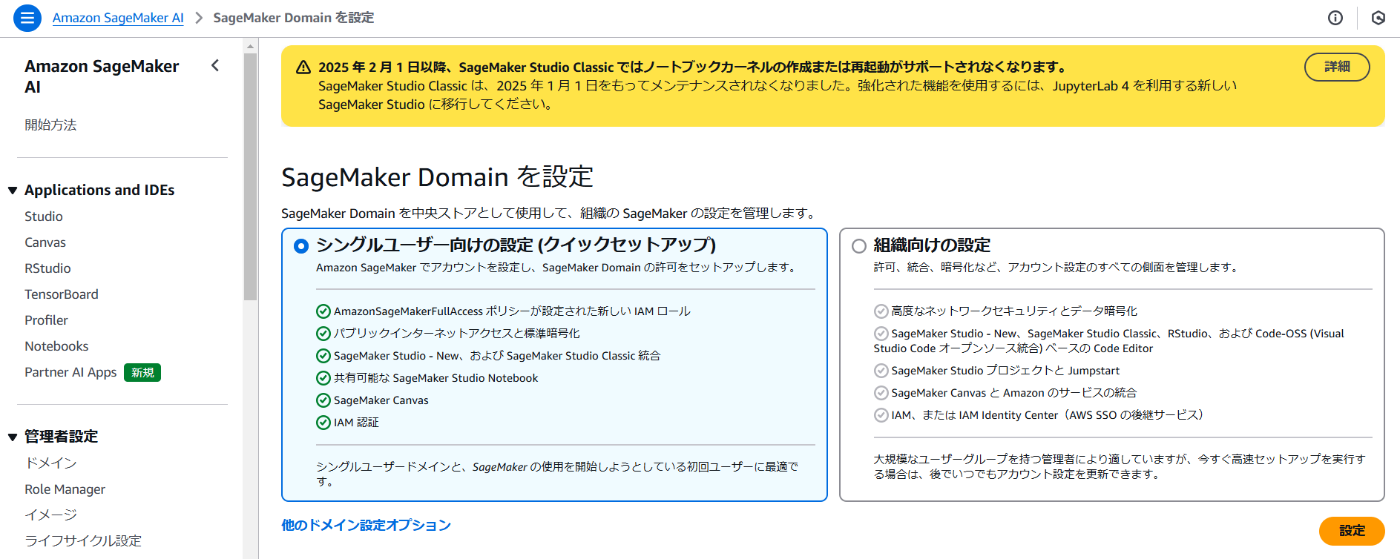
Task: Click the Amazon SageMaker AI sidebar title
Action: click(102, 76)
